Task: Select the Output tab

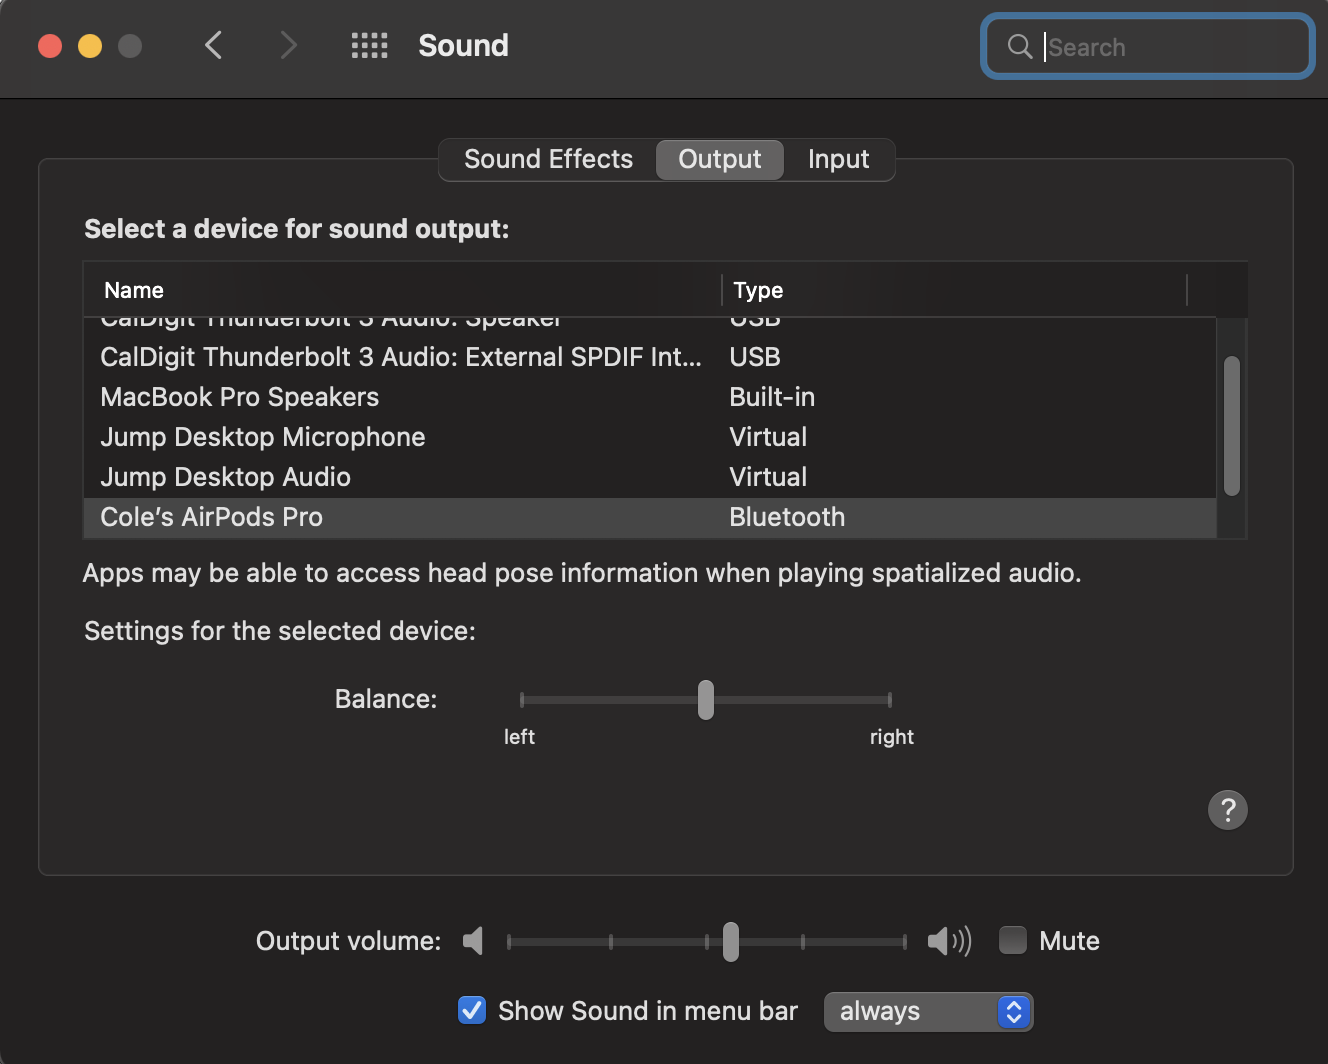Action: click(x=719, y=160)
